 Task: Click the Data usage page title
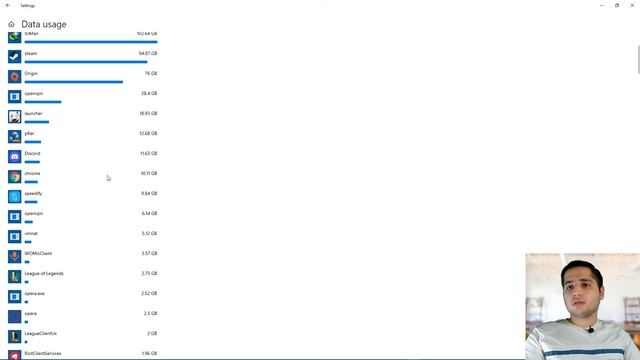tap(44, 24)
